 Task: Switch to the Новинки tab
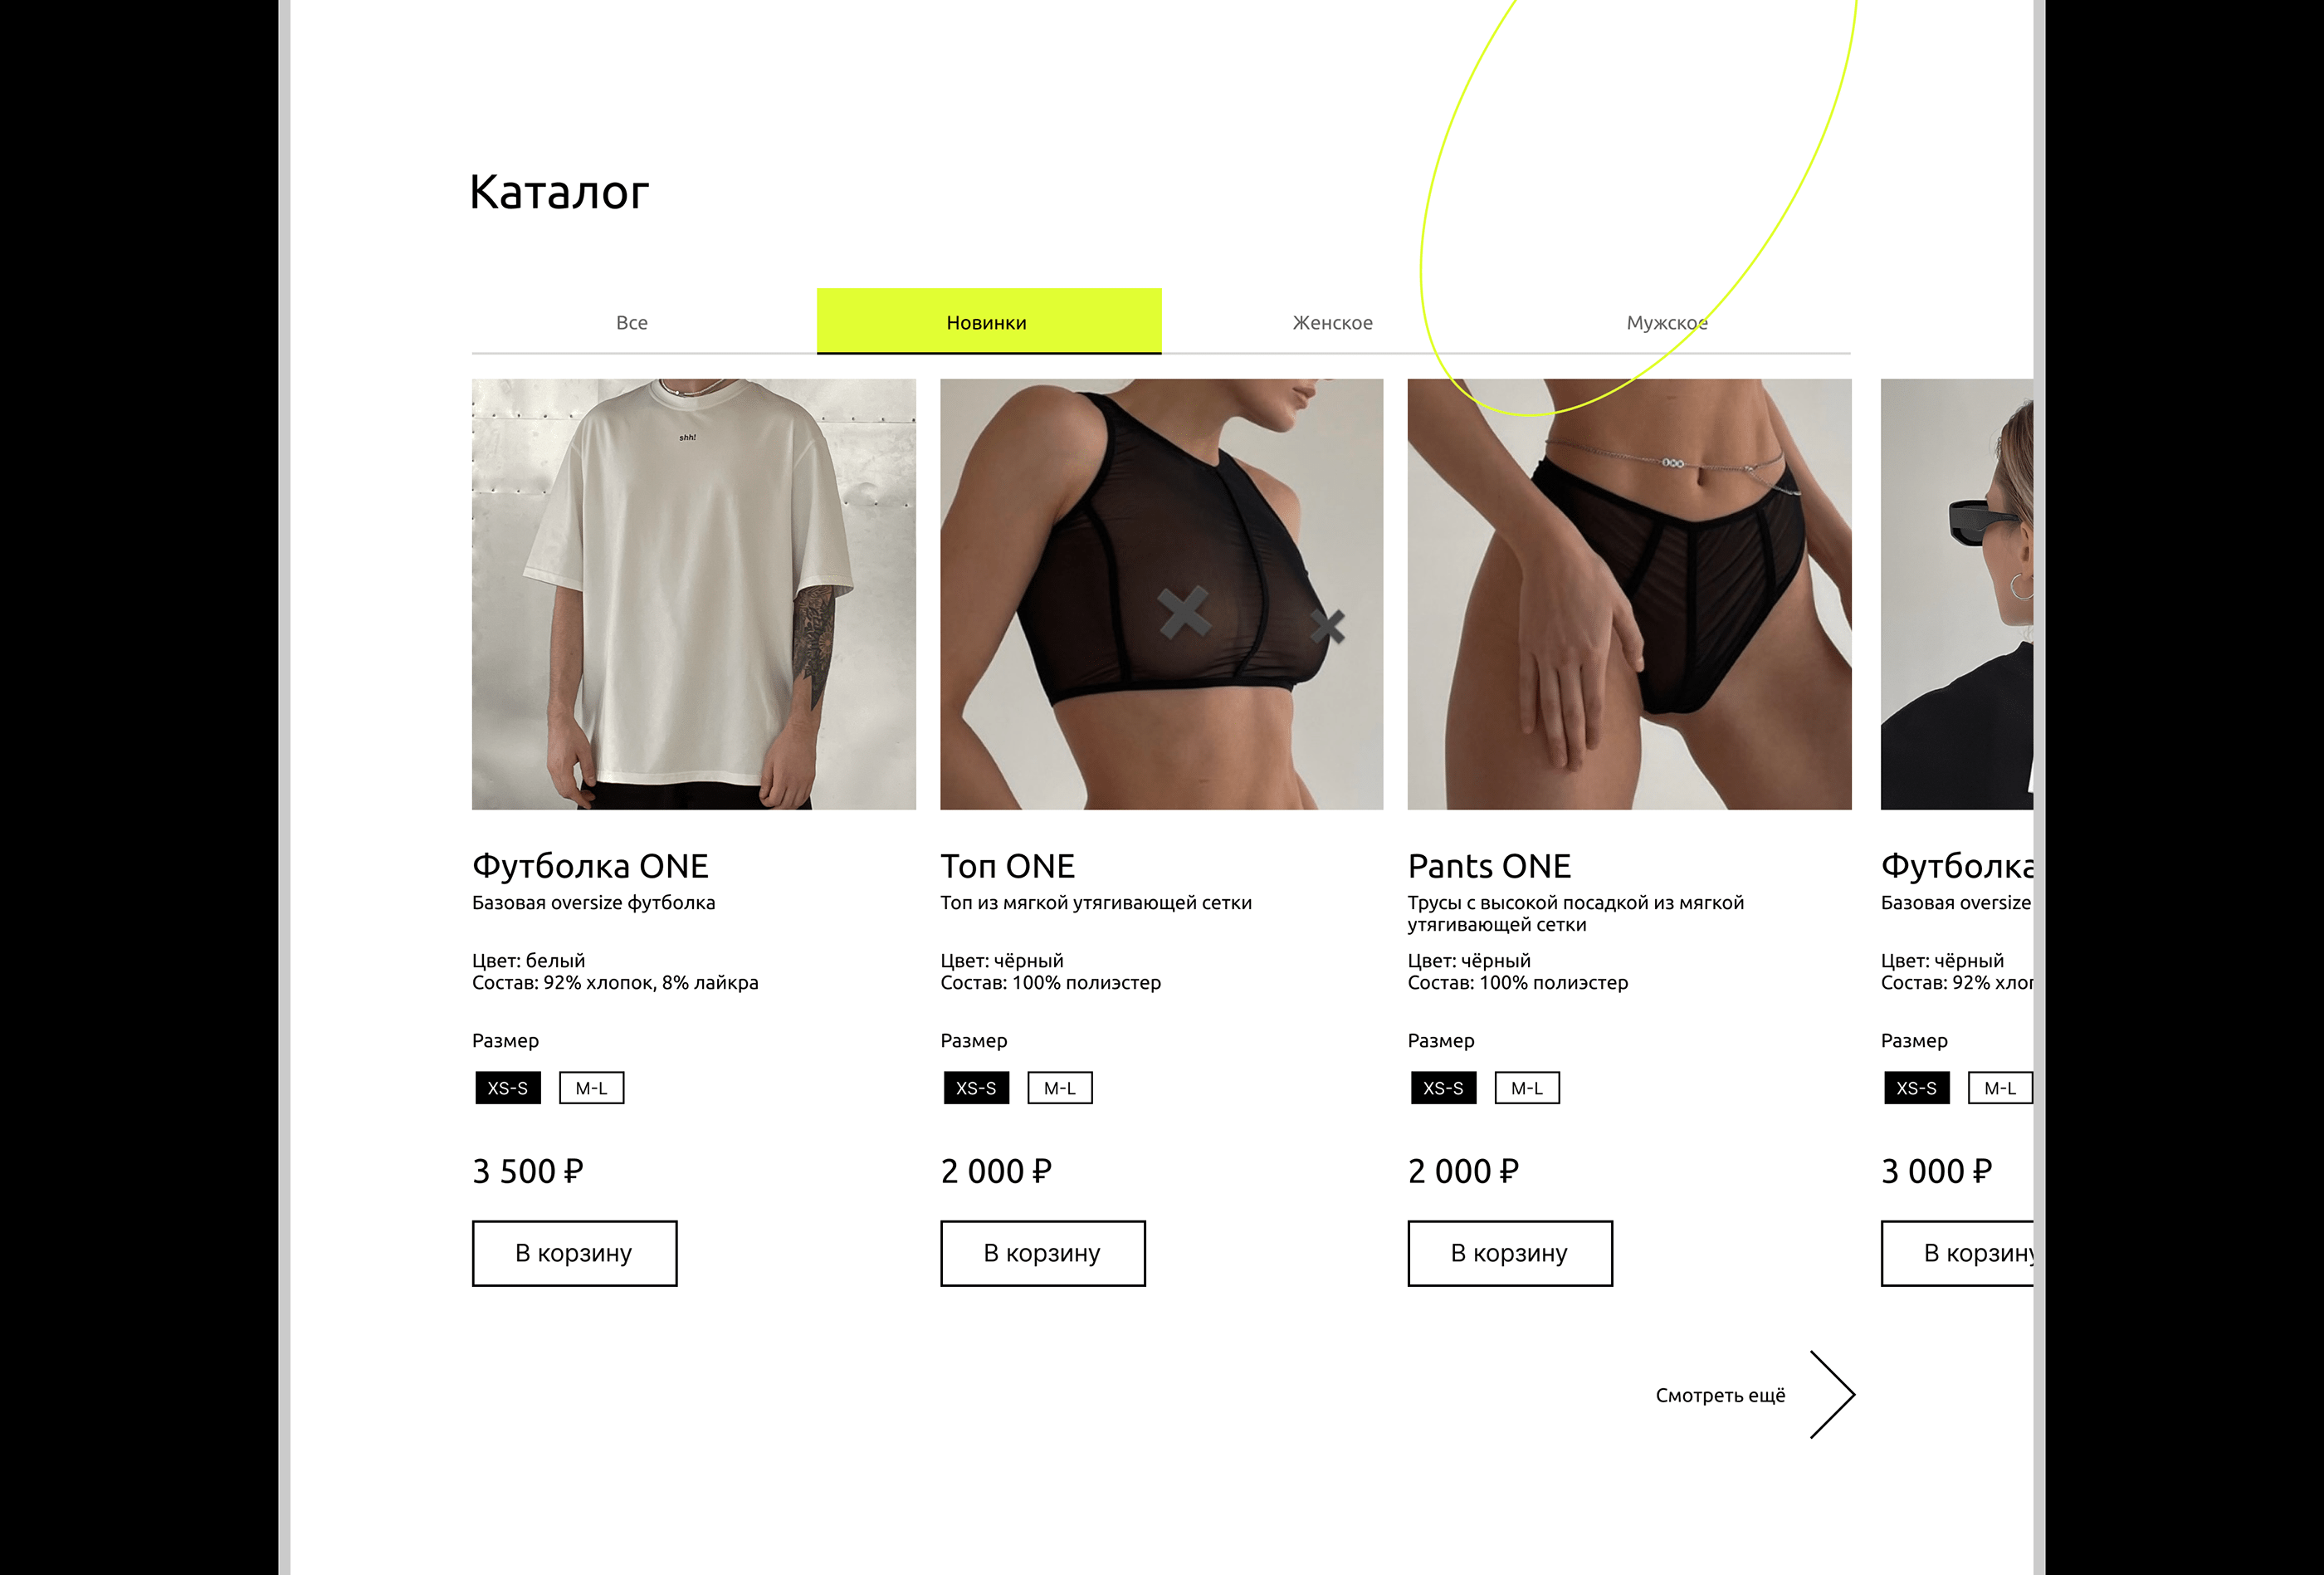point(989,321)
